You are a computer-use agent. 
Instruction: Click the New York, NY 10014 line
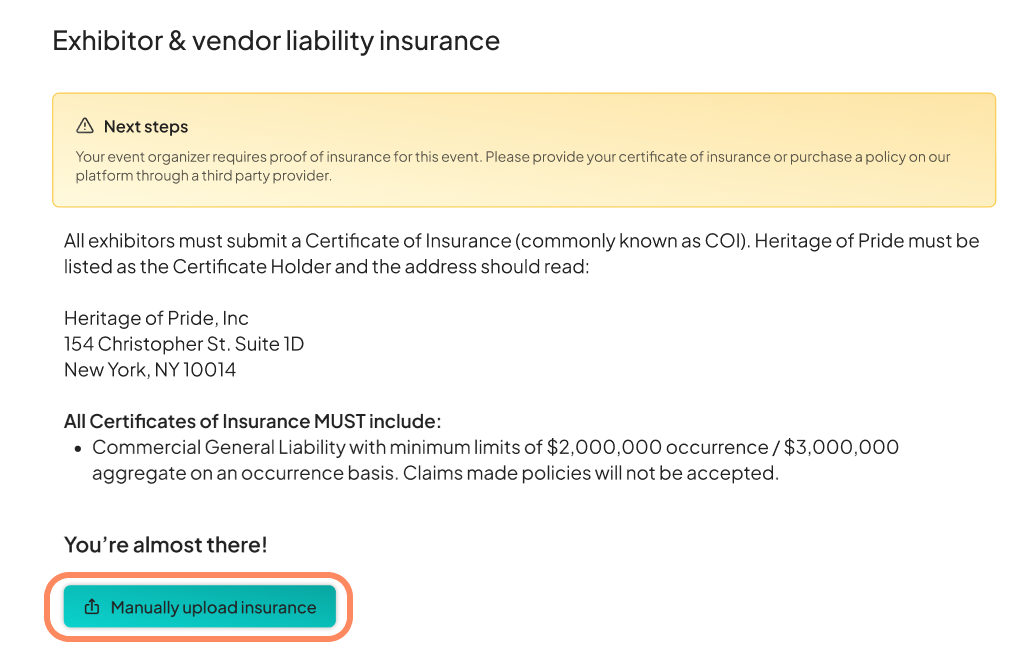pyautogui.click(x=150, y=370)
